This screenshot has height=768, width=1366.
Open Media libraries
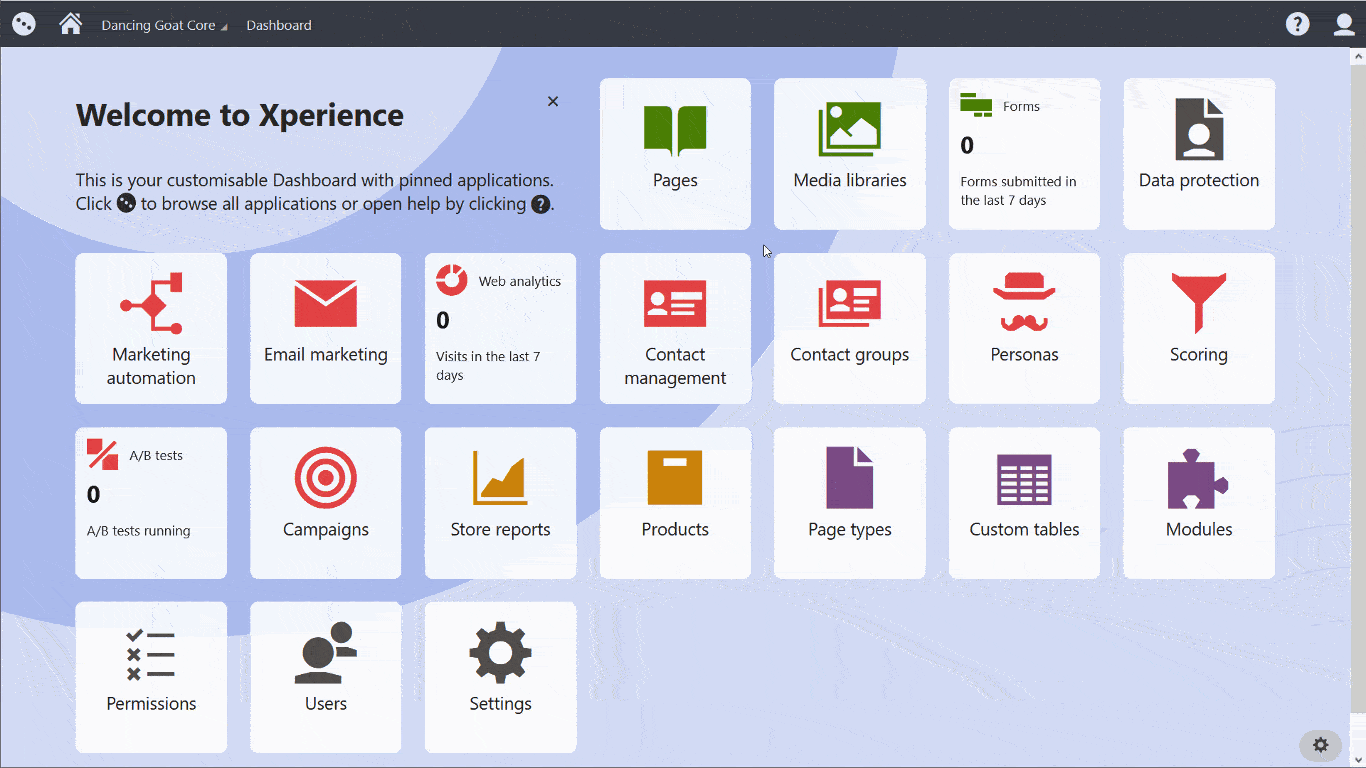[x=849, y=153]
